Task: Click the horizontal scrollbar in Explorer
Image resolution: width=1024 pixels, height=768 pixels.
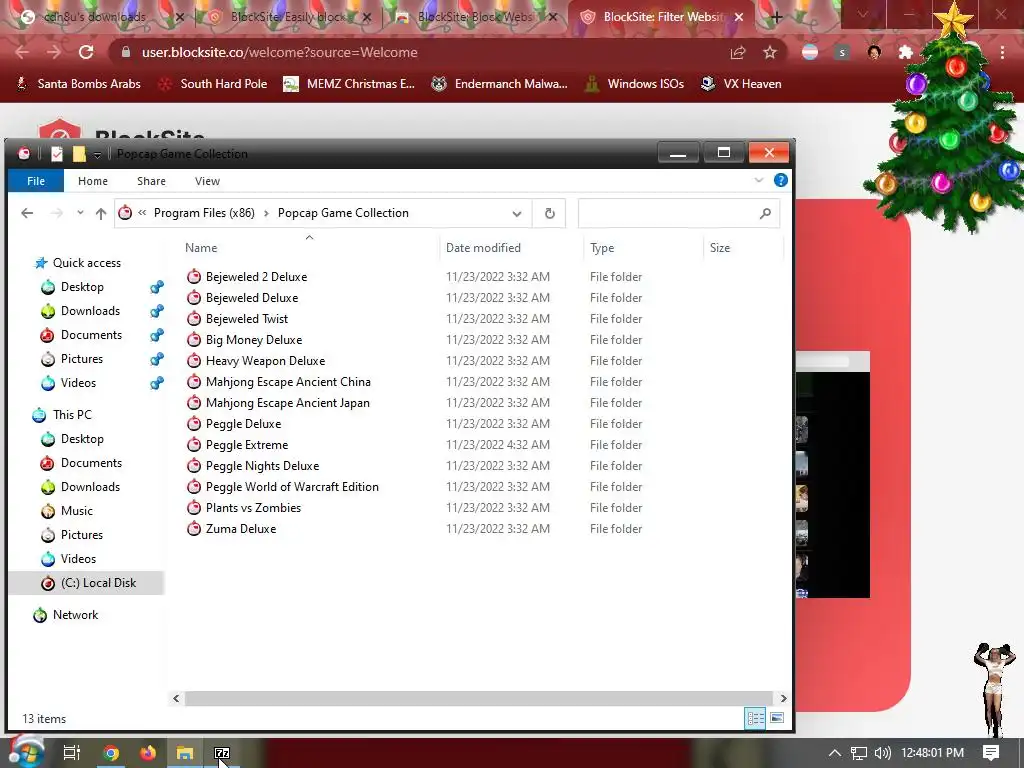Action: pos(479,698)
